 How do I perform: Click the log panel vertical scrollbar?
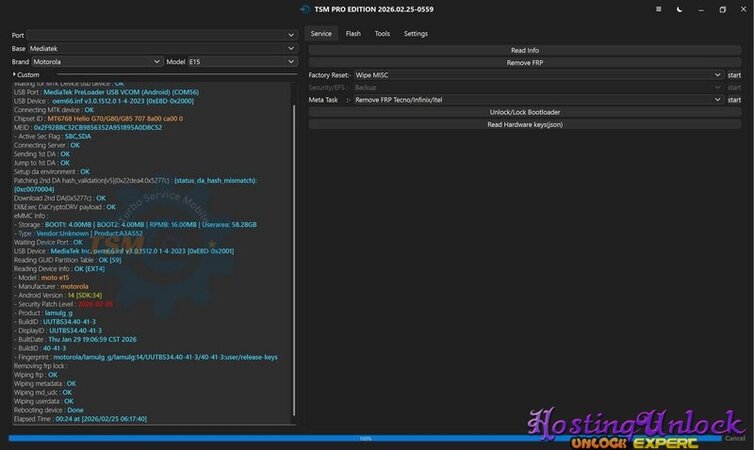coord(294,250)
